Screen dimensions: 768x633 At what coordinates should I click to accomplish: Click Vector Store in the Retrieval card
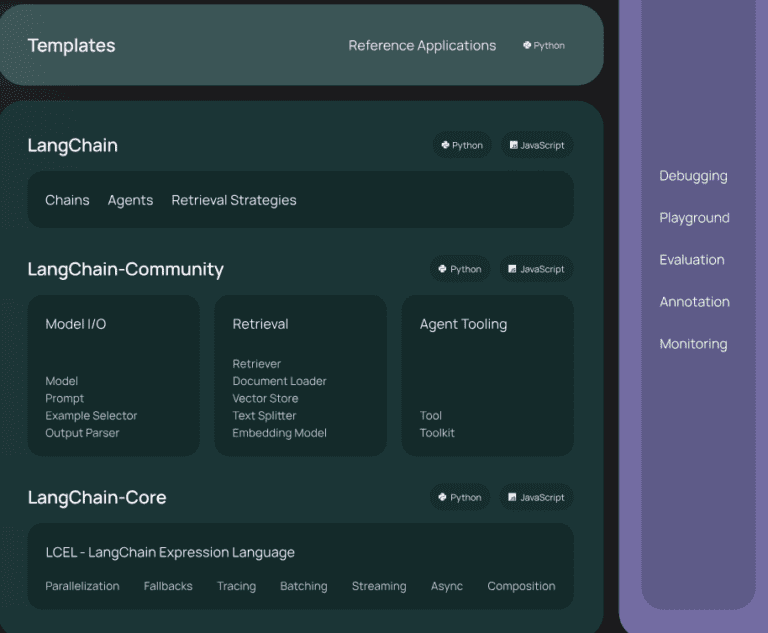point(265,398)
